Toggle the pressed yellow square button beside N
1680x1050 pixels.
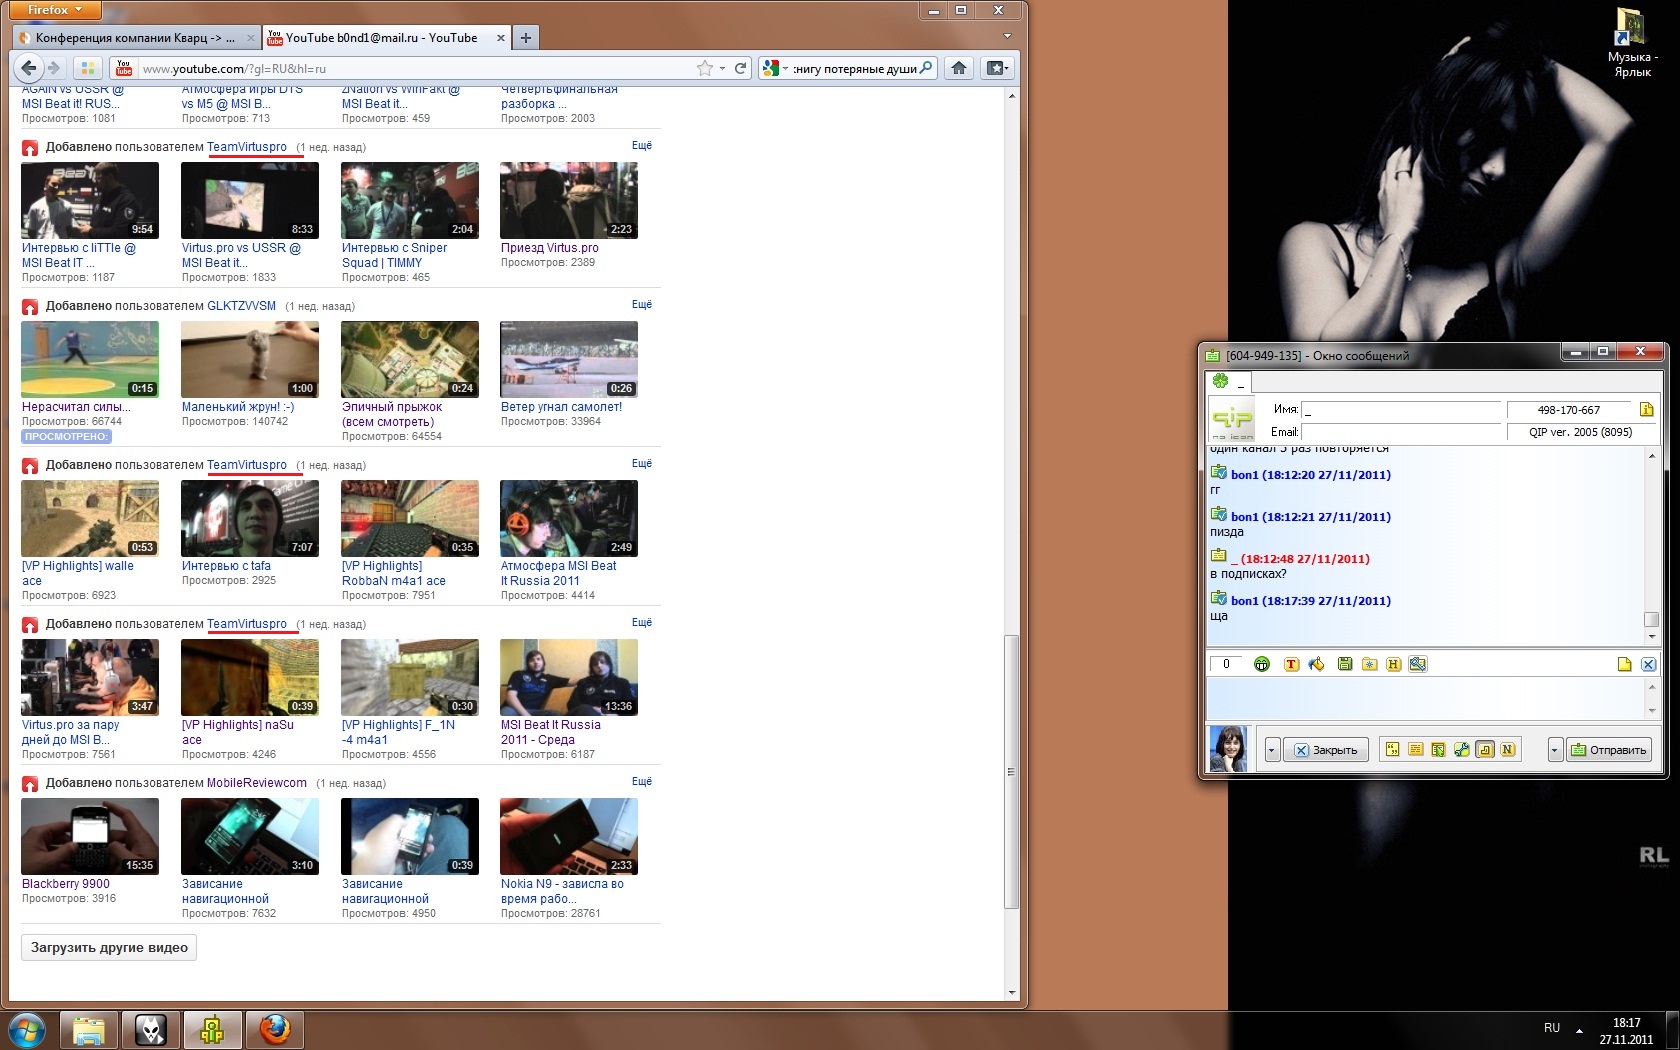click(1485, 749)
